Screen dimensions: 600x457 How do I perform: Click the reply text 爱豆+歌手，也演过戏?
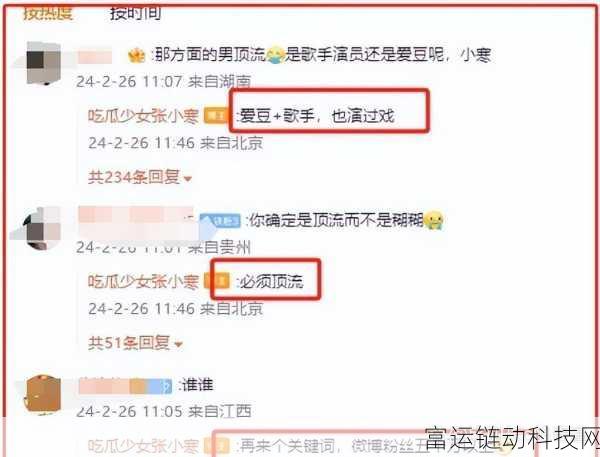tap(317, 116)
